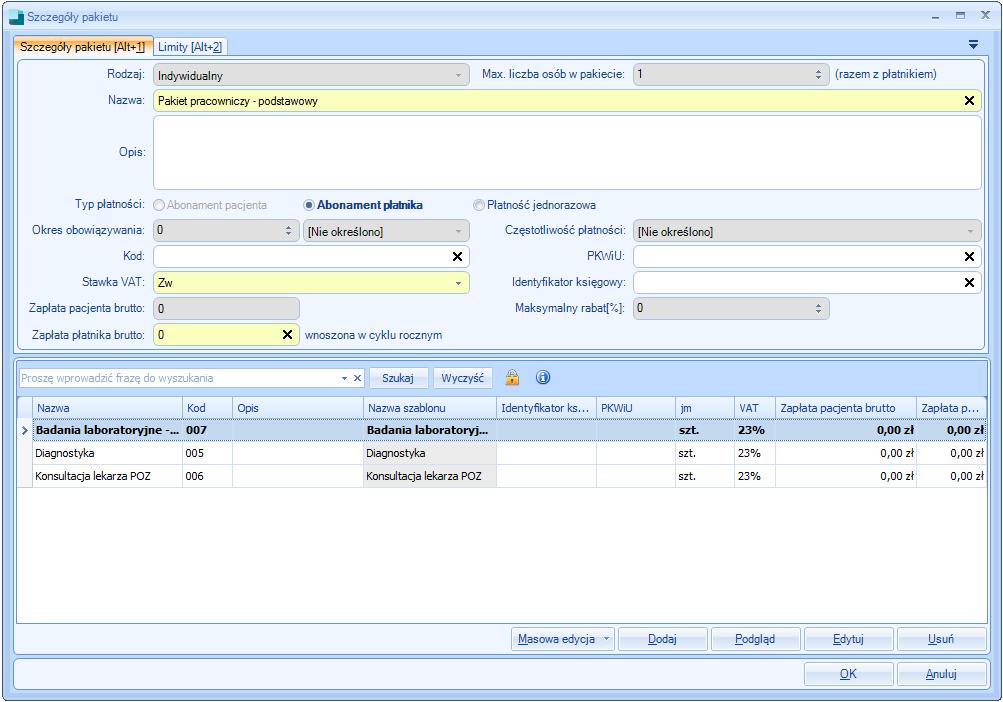This screenshot has height=702, width=1003.
Task: Select Płatność jednorazowa radio button
Action: tap(478, 205)
